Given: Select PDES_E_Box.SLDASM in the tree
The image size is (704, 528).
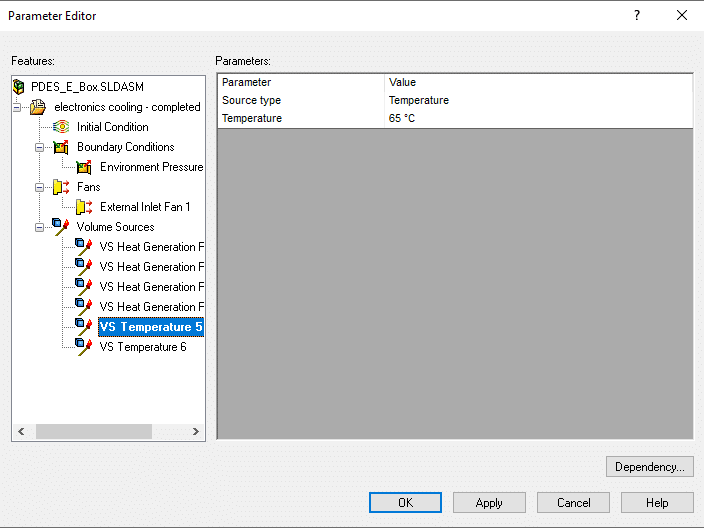Looking at the screenshot, I should pyautogui.click(x=88, y=87).
